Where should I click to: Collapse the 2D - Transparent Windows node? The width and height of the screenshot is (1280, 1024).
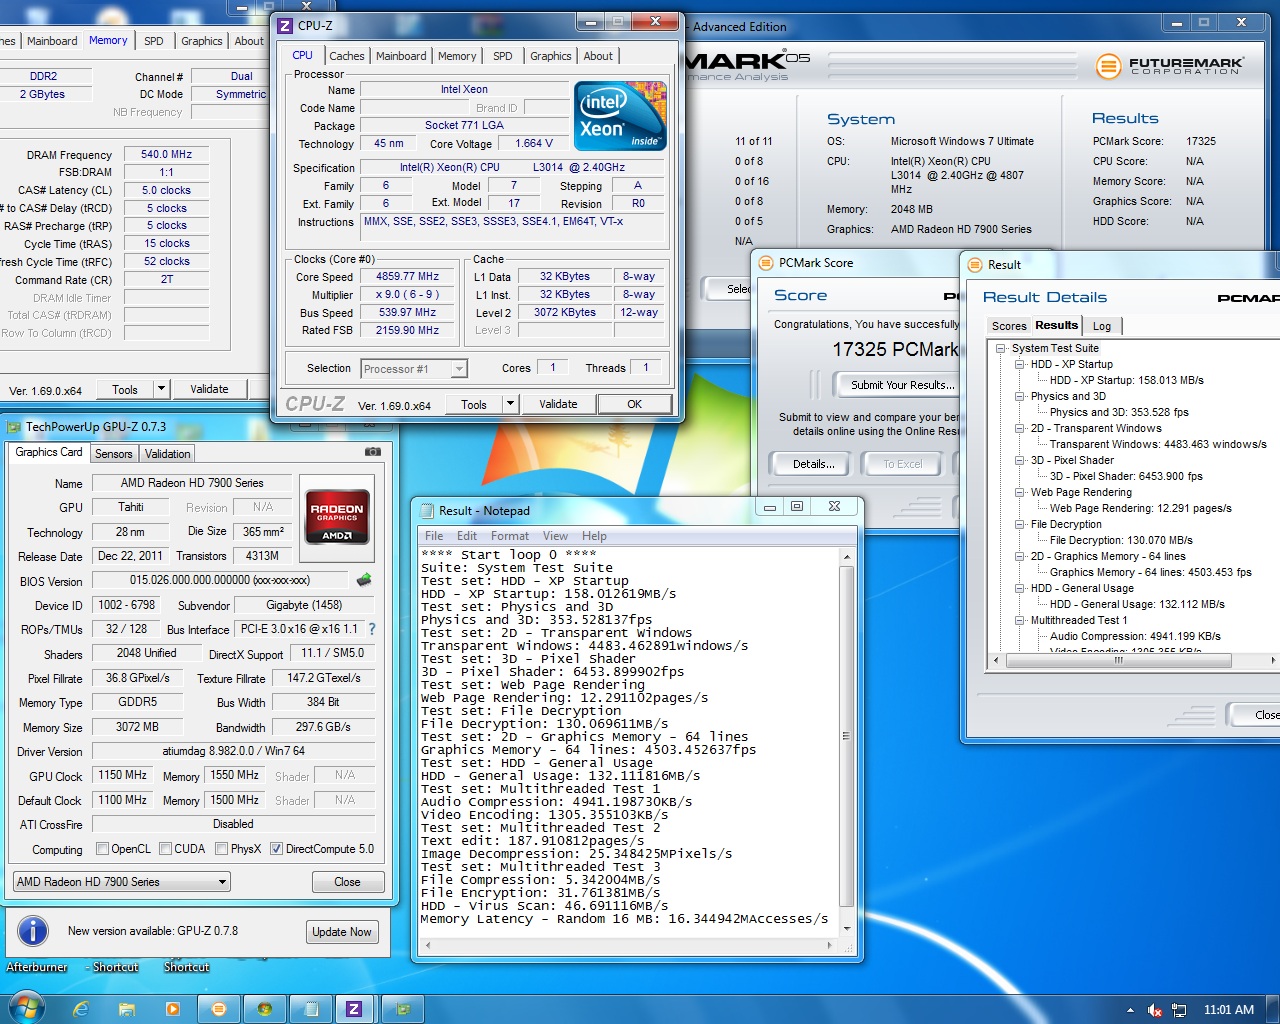1019,429
